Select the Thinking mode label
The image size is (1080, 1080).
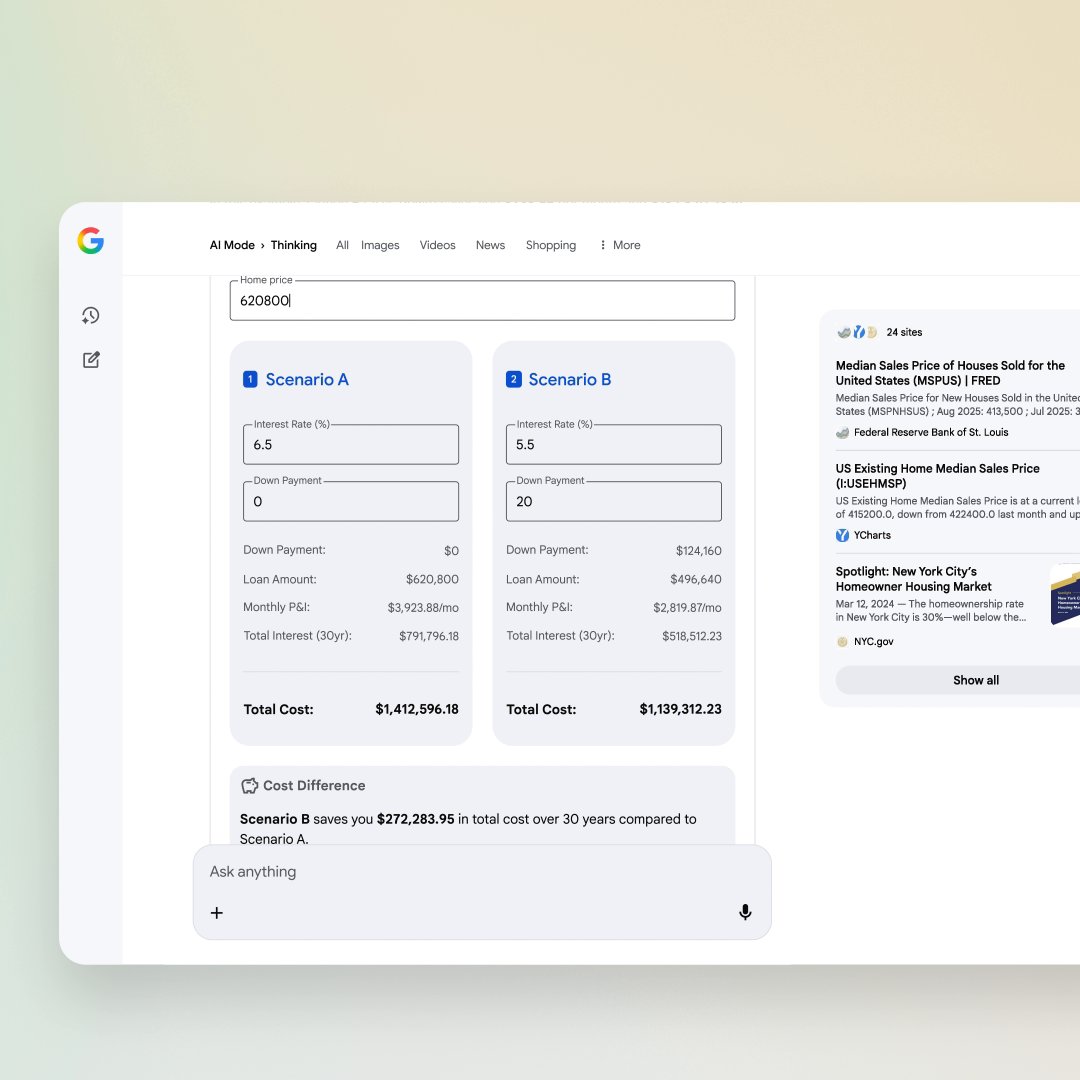coord(293,245)
